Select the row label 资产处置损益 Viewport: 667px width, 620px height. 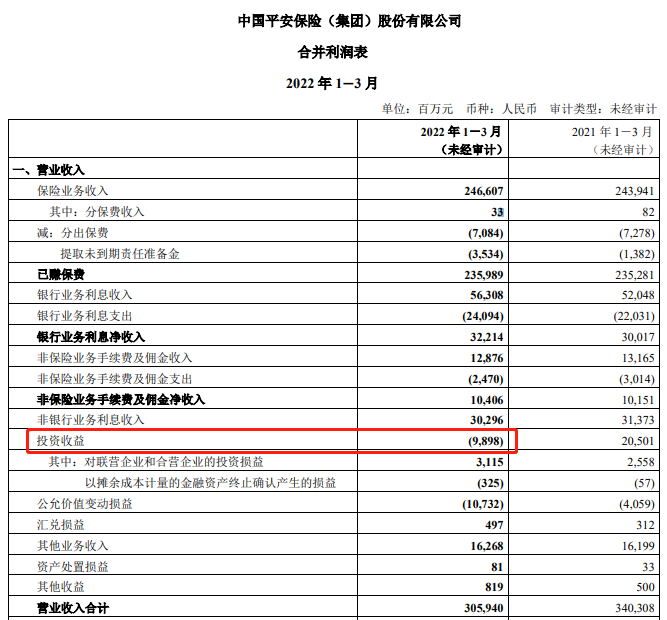[x=73, y=566]
